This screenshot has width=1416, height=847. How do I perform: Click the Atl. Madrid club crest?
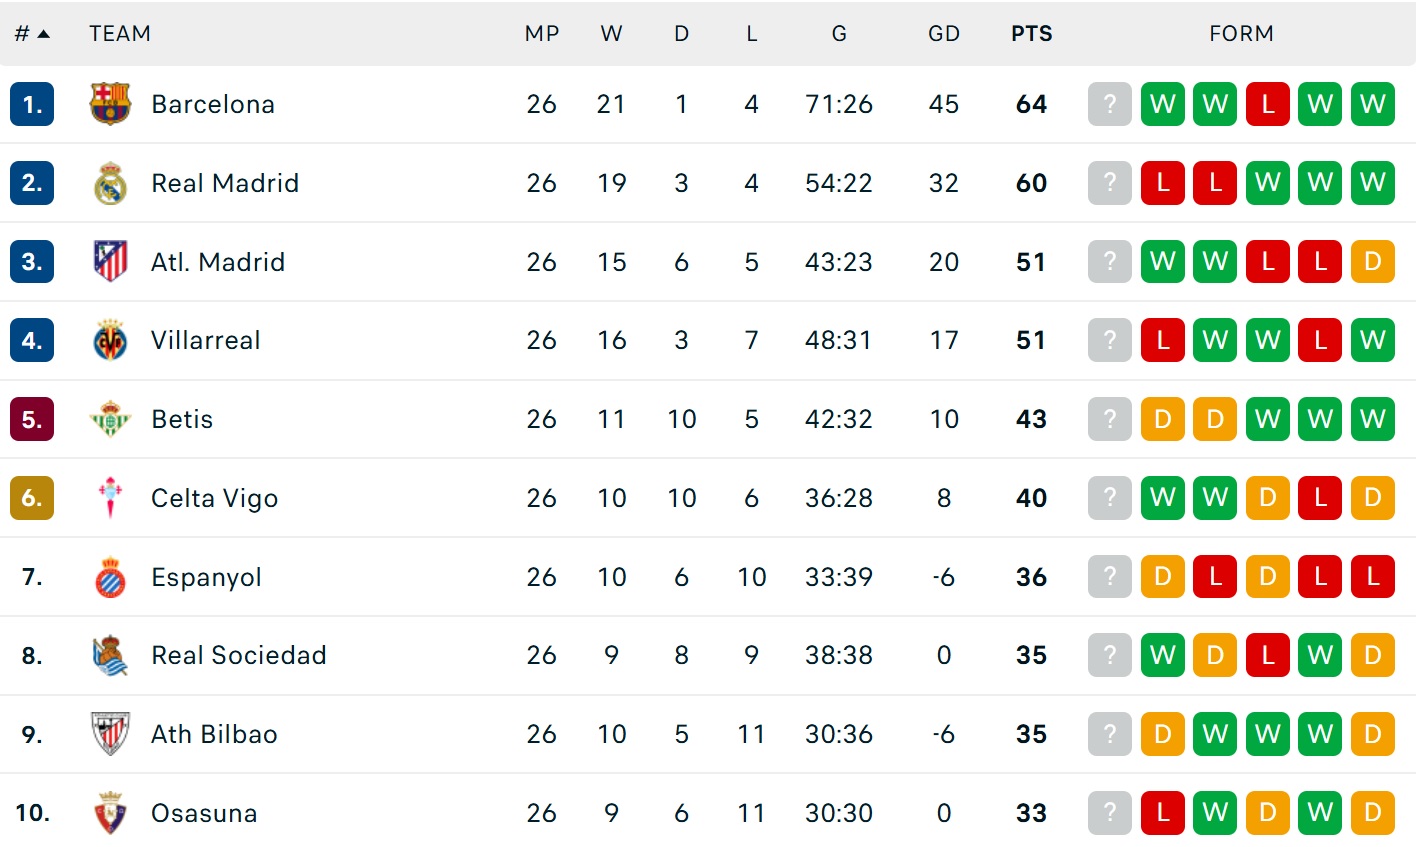[x=110, y=262]
